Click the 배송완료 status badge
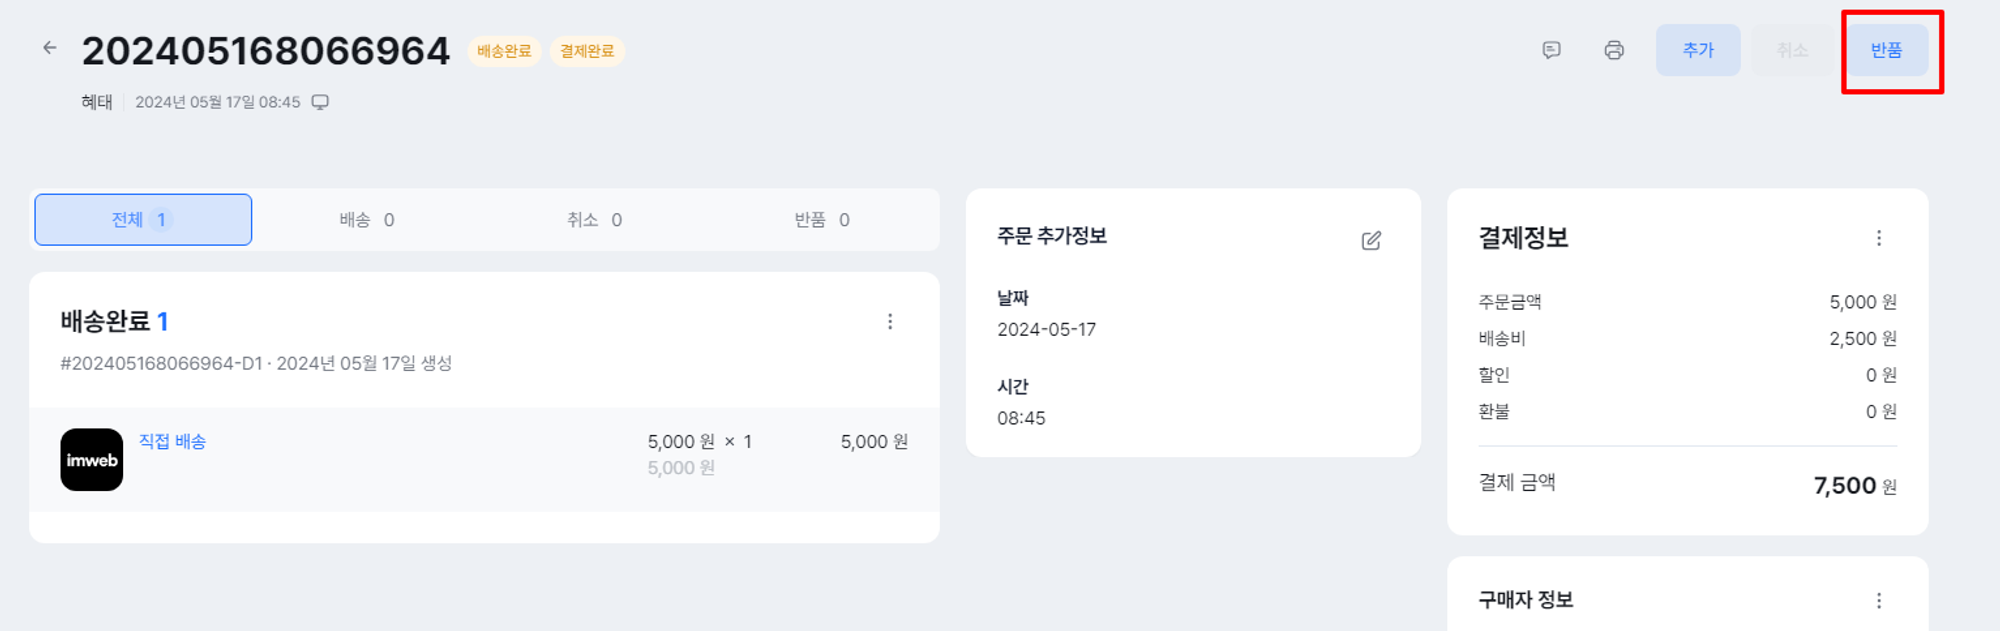 [504, 51]
